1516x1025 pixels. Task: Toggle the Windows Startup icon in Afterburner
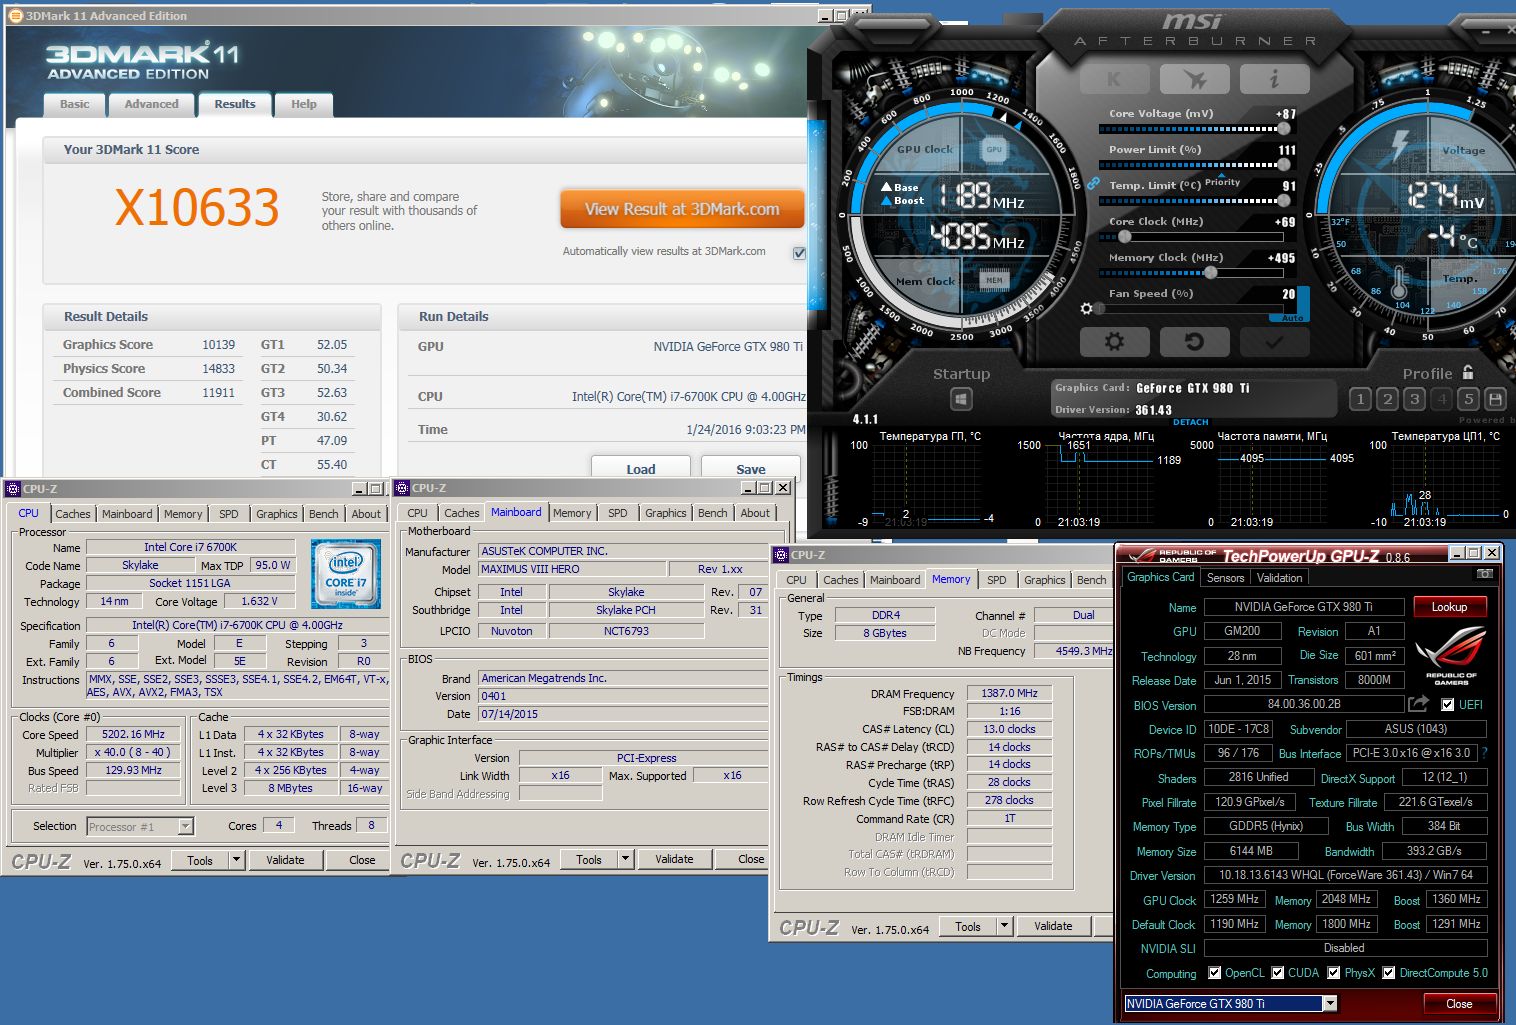[x=961, y=400]
